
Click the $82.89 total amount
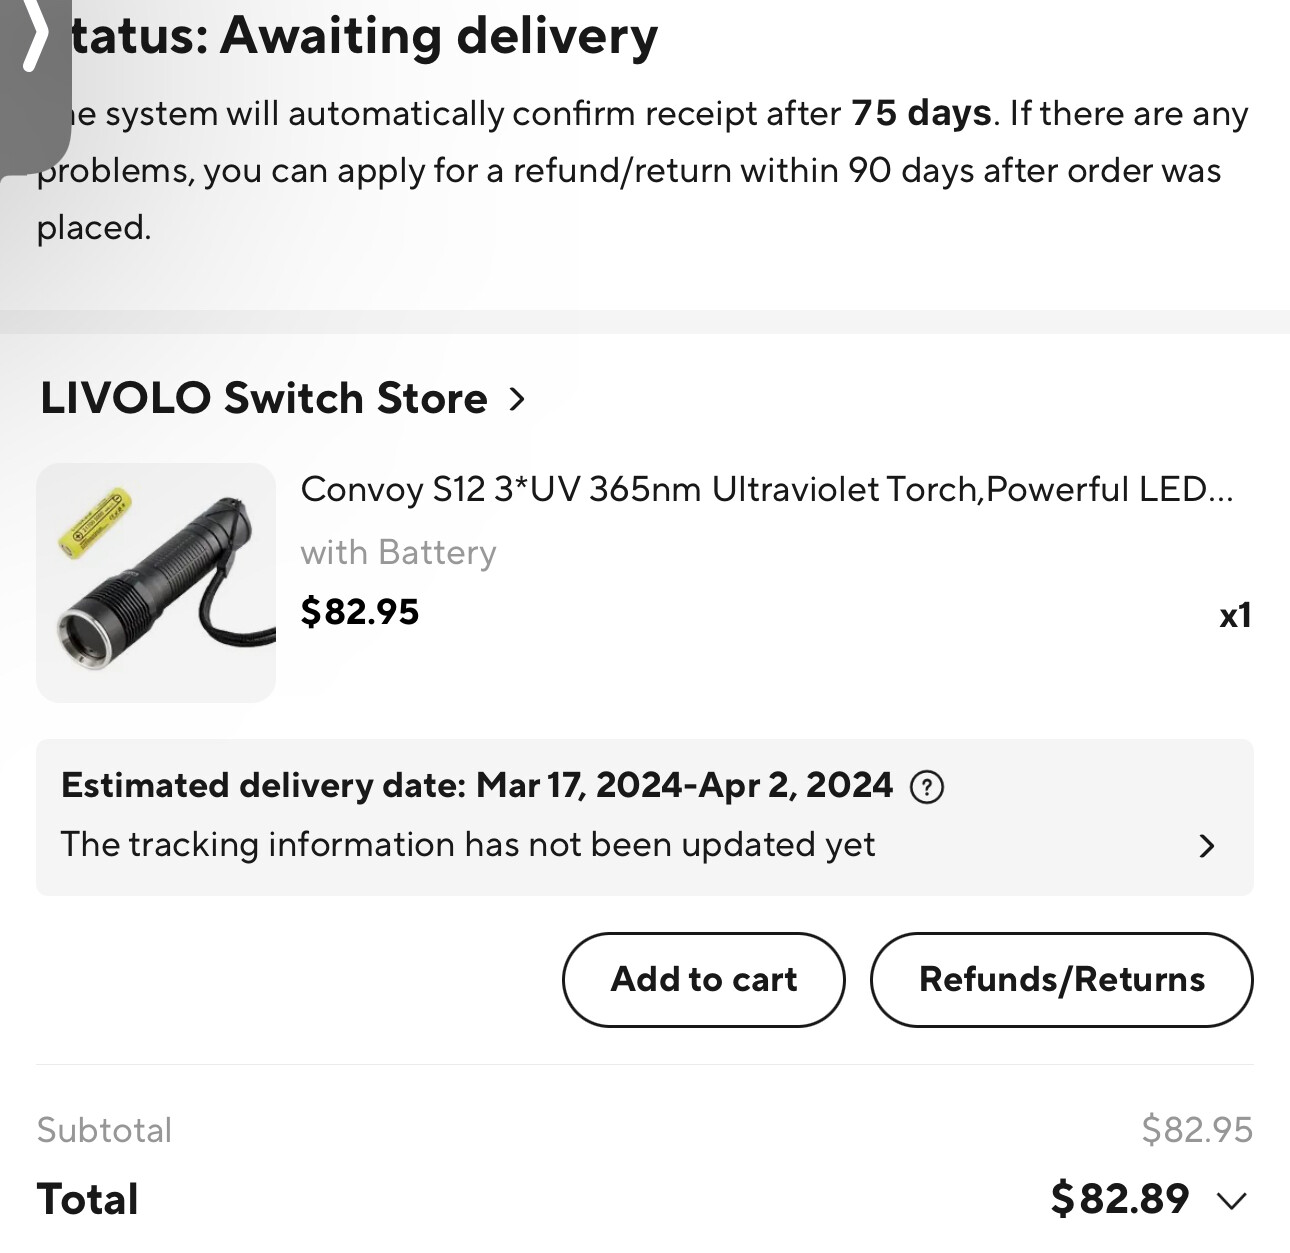coord(1120,1198)
